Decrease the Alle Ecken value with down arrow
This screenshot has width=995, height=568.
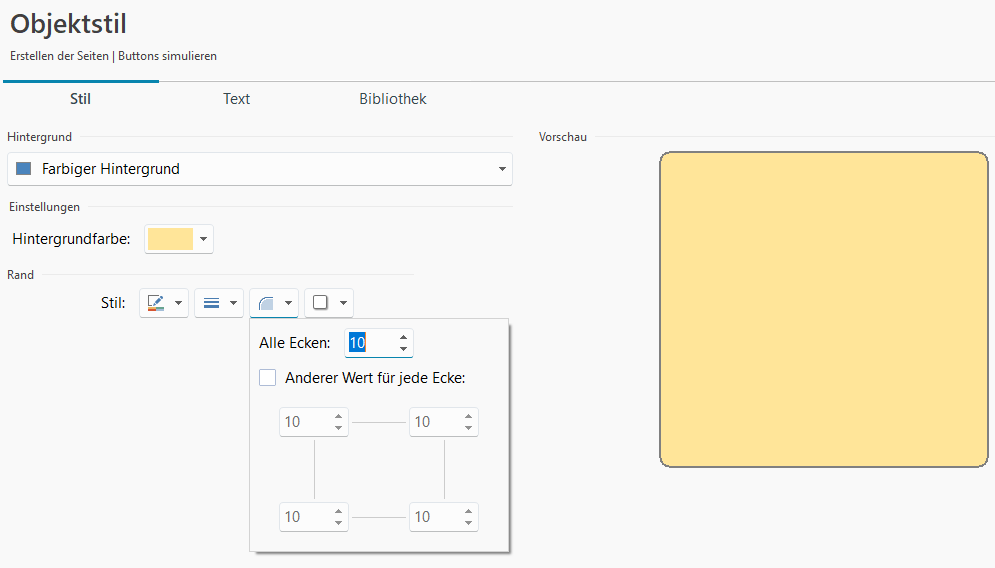coord(403,349)
